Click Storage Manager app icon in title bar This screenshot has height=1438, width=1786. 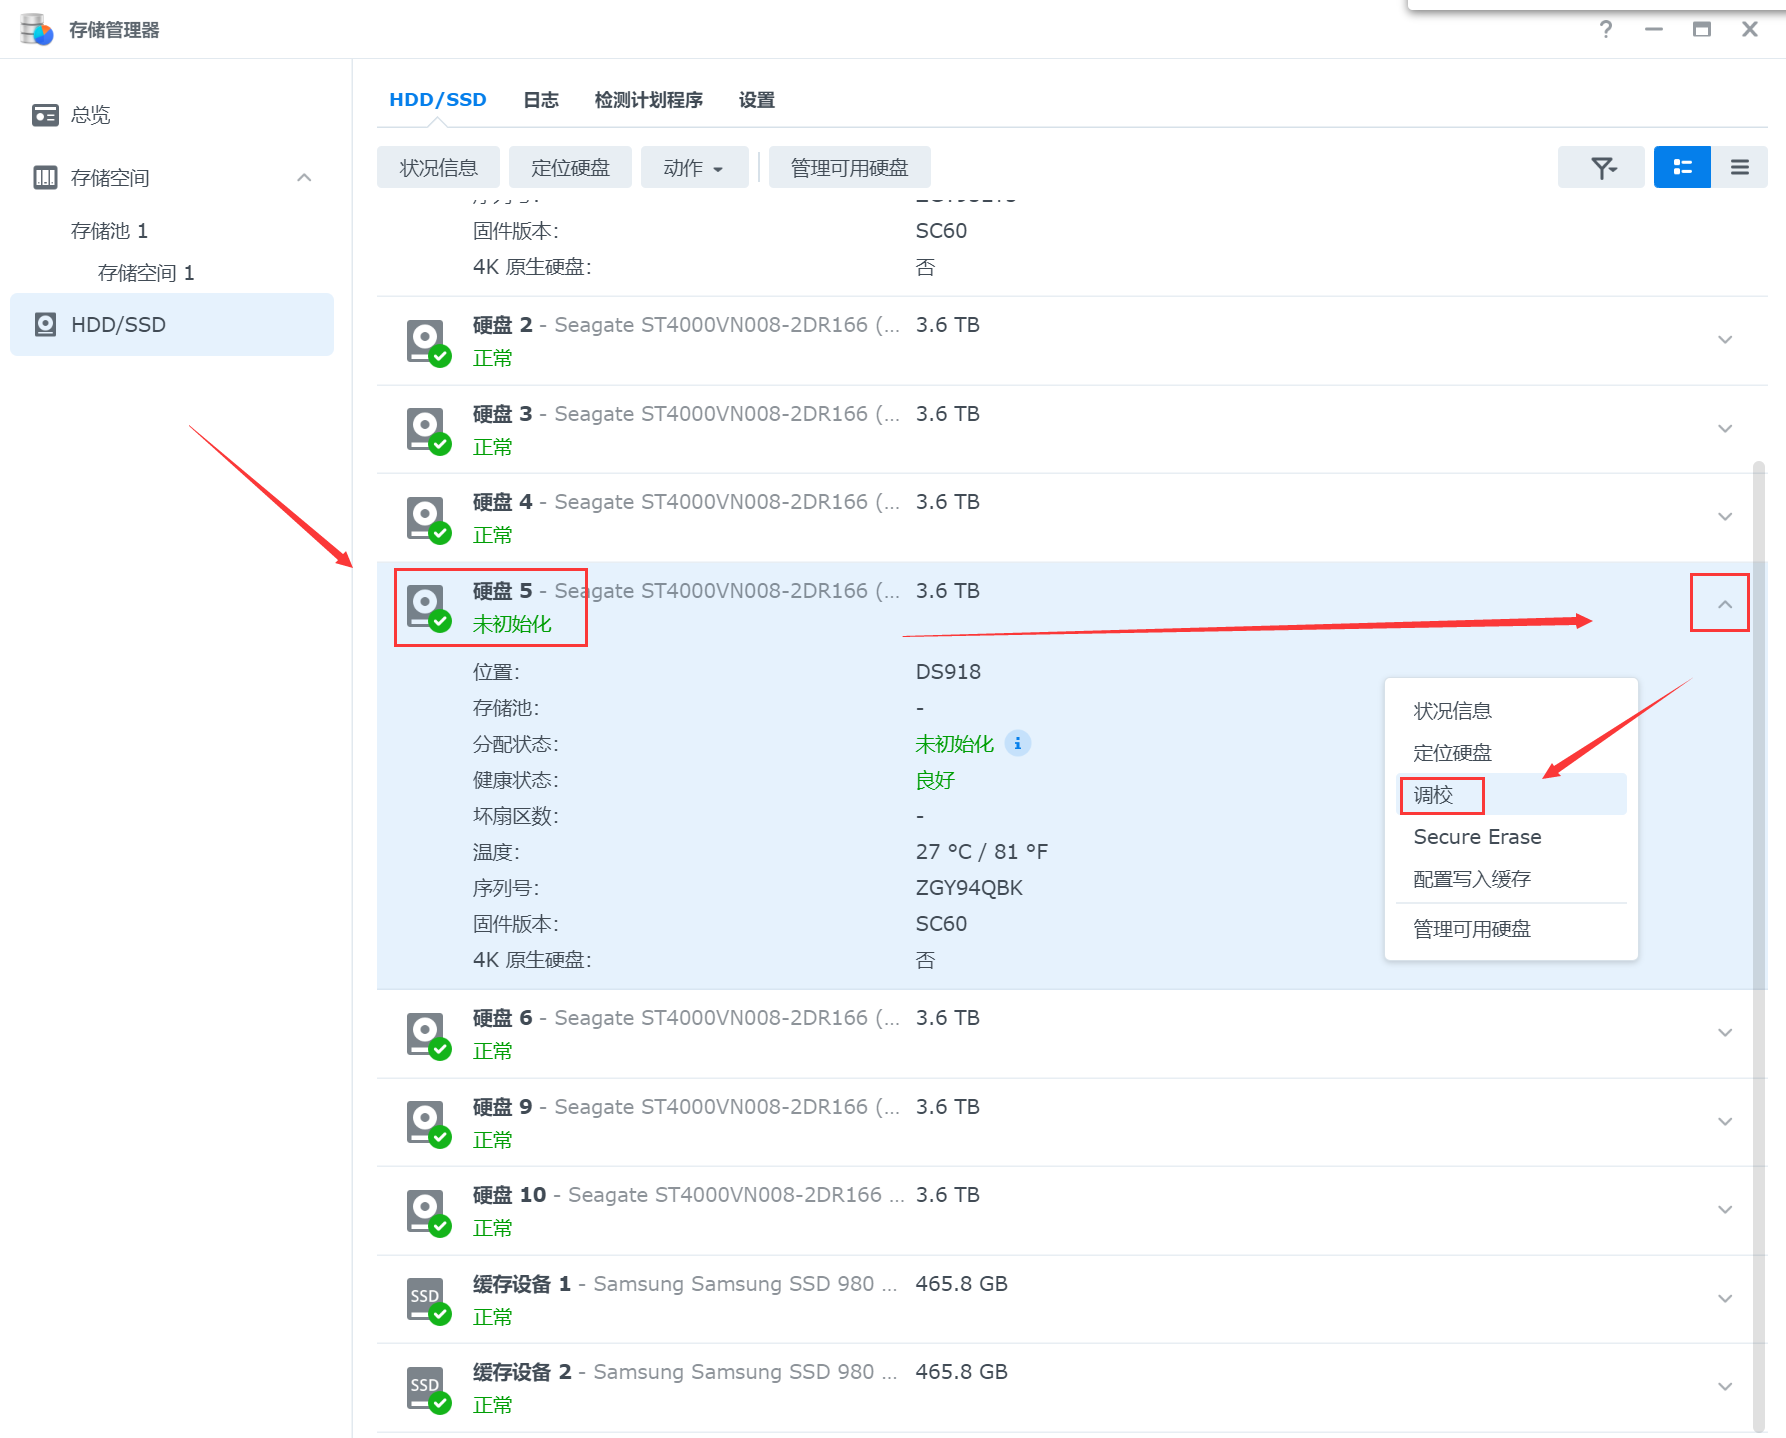(x=36, y=29)
